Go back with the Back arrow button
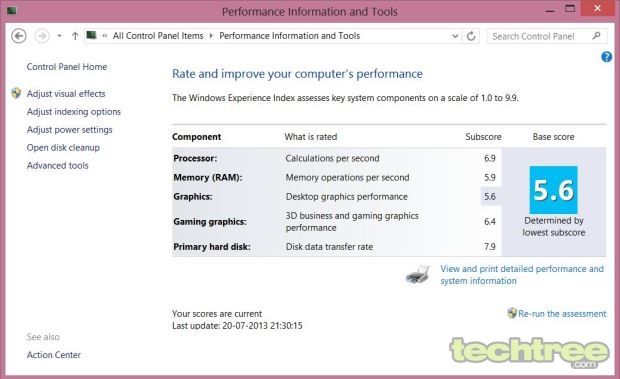 coord(19,36)
